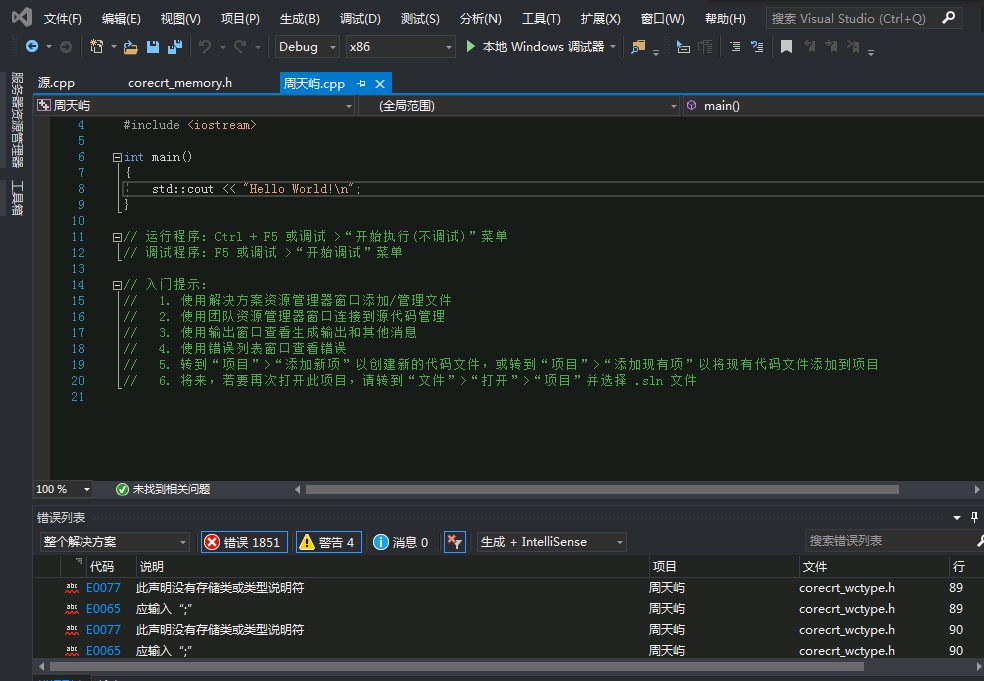Screen dimensions: 984x681
Task: Open the 编辑(E) menu
Action: click(x=121, y=18)
